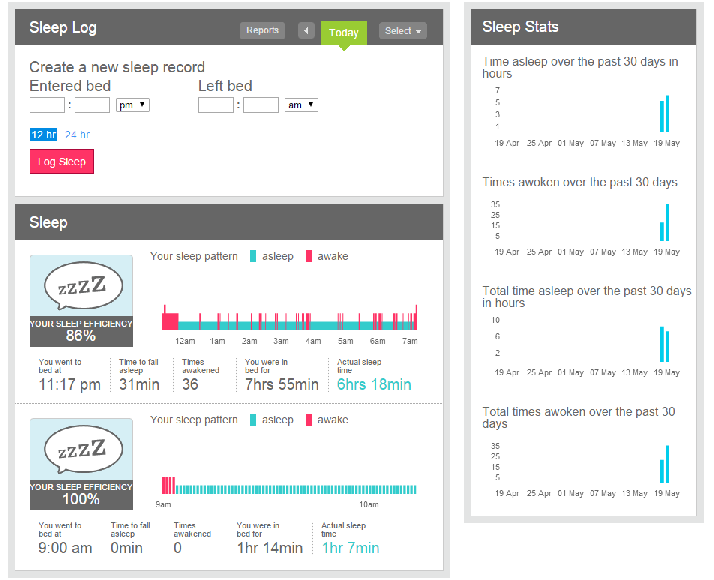714x580 pixels.
Task: Click the asleep teal legend swatch in first record
Action: point(254,257)
